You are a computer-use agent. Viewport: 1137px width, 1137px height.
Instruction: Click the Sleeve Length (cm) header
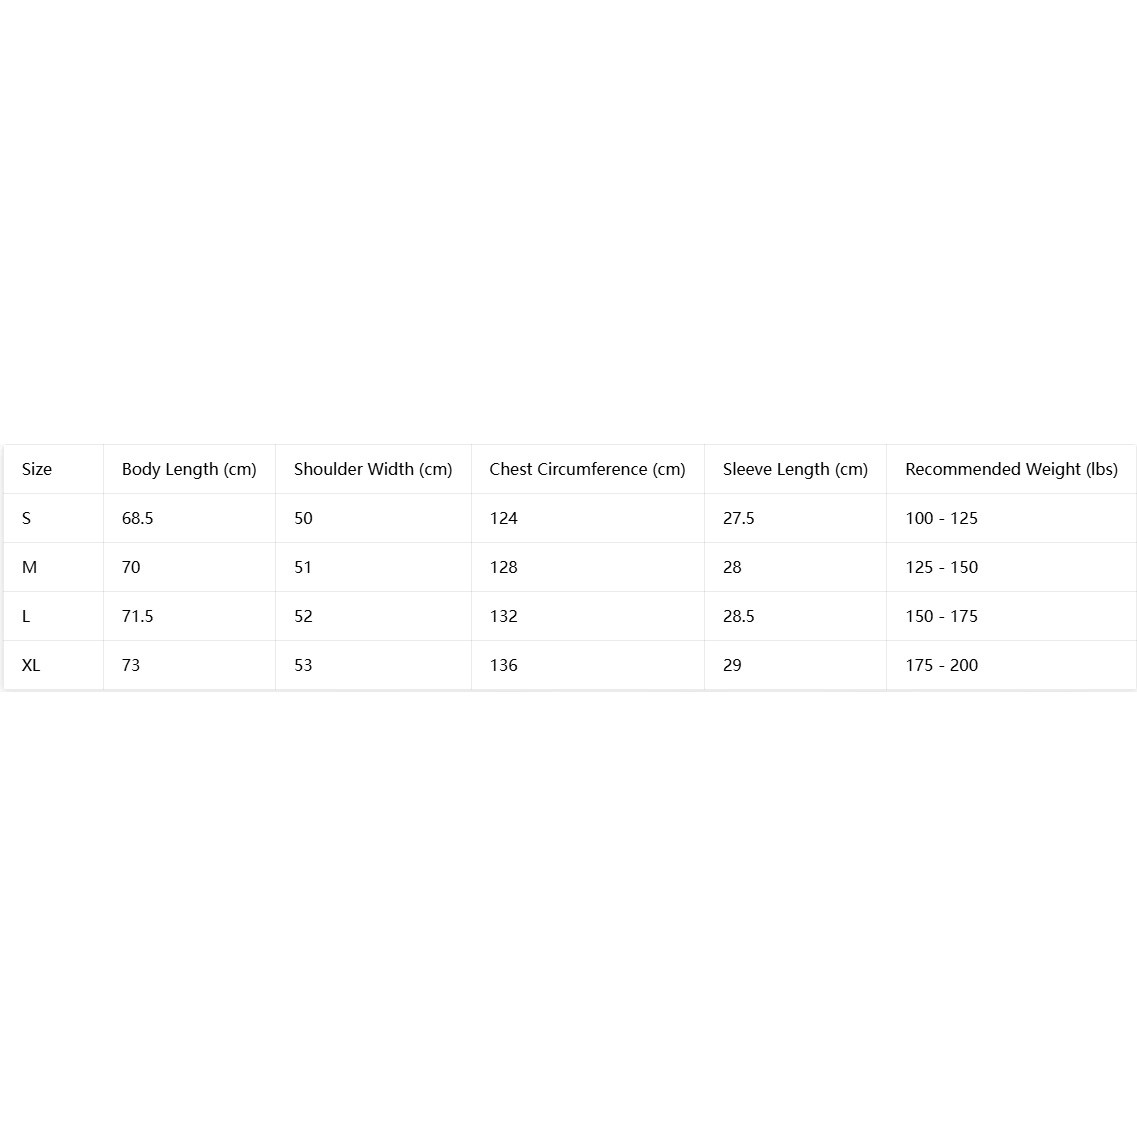(795, 469)
